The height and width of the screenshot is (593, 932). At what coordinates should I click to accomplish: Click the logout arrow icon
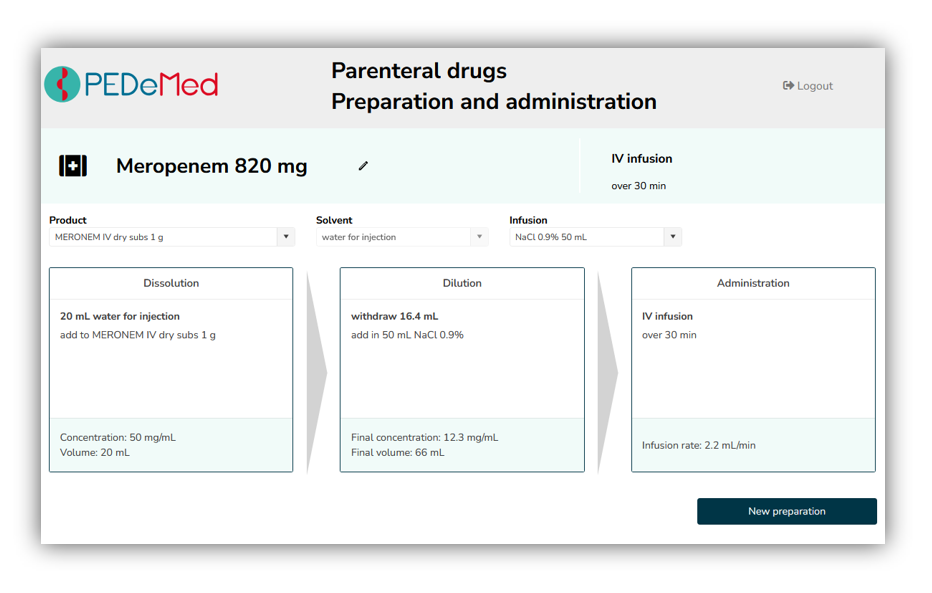(788, 86)
